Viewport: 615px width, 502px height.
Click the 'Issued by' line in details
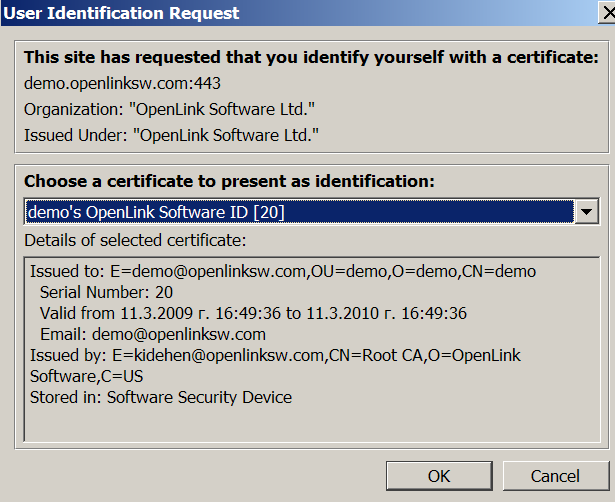pyautogui.click(x=275, y=355)
